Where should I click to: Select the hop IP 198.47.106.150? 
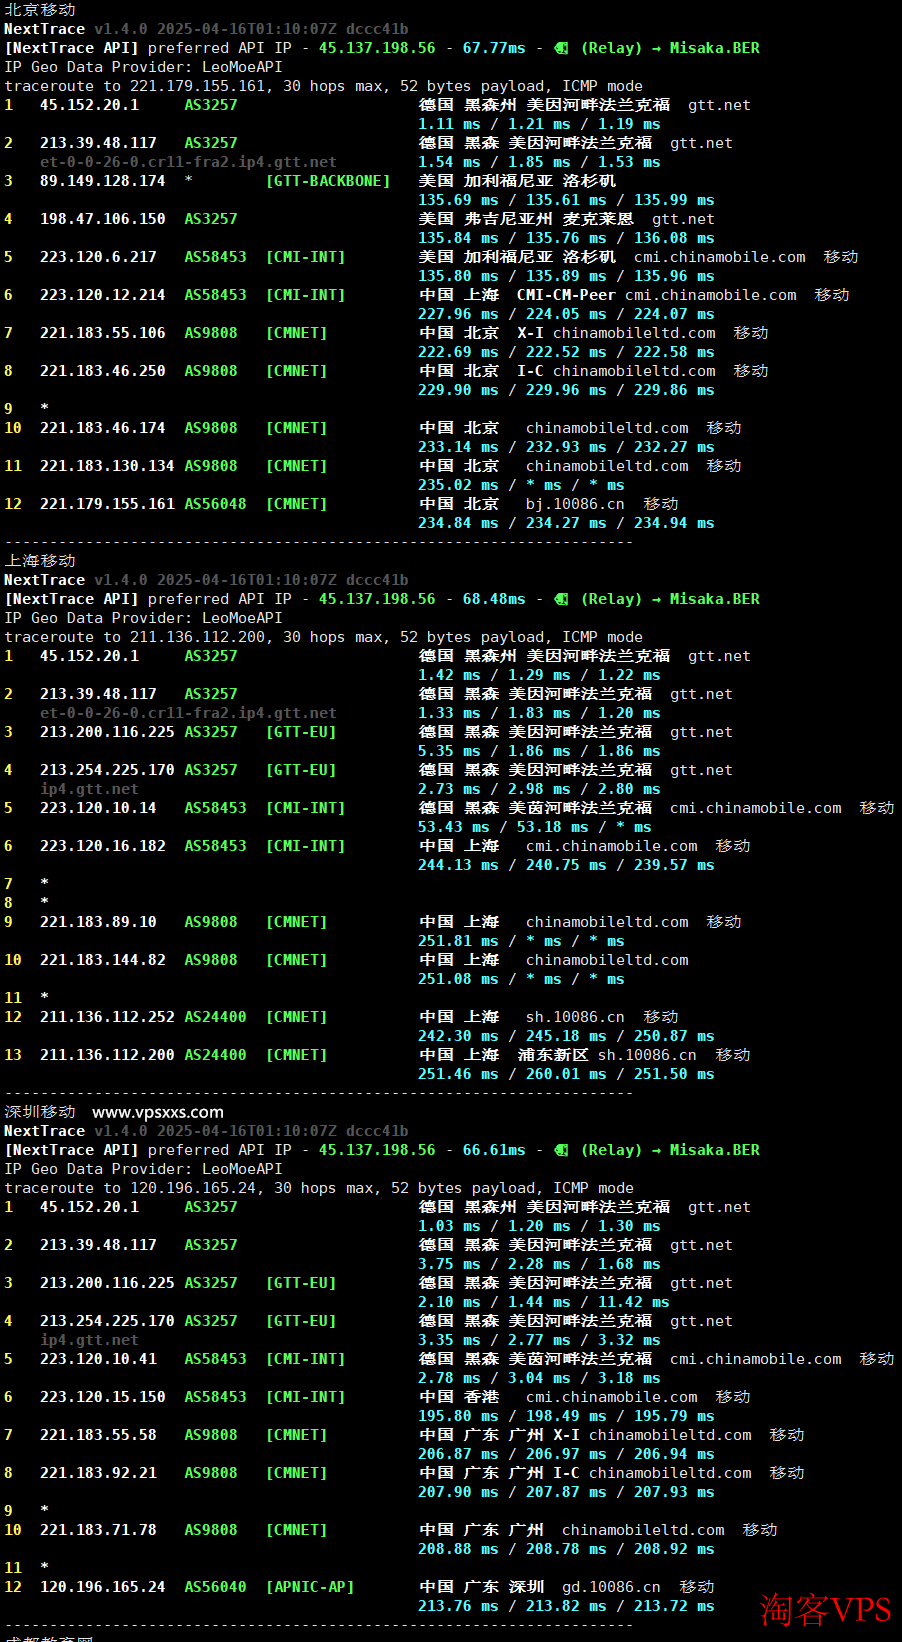coord(103,219)
